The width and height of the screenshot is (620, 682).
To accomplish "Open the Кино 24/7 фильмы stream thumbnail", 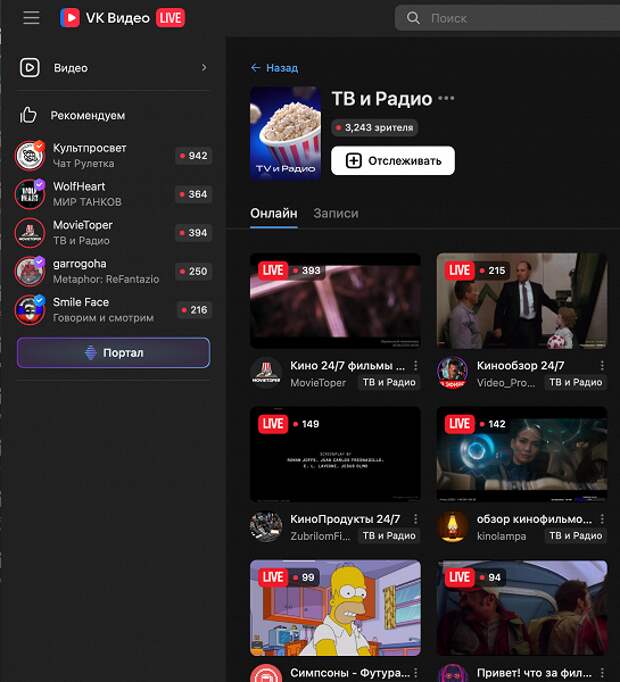I will coord(335,301).
